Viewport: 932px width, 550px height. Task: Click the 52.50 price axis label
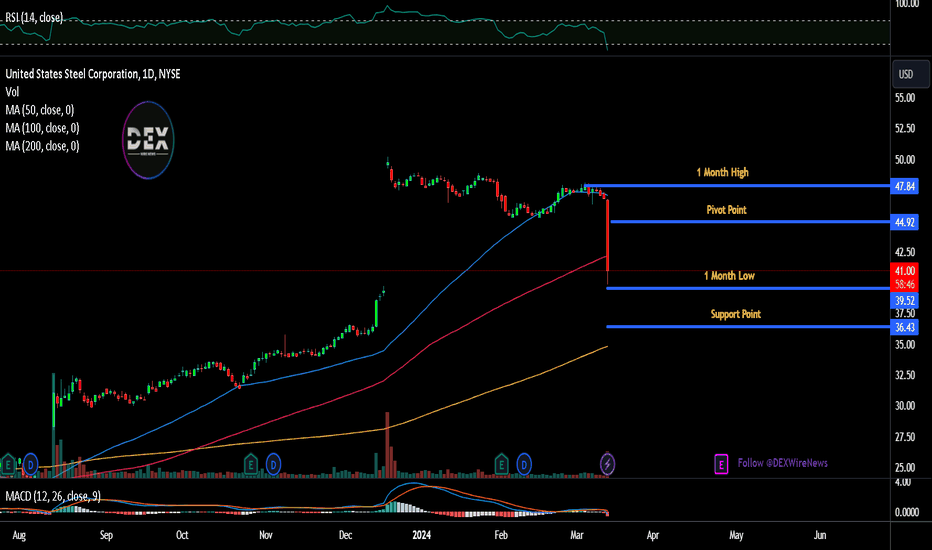point(905,128)
